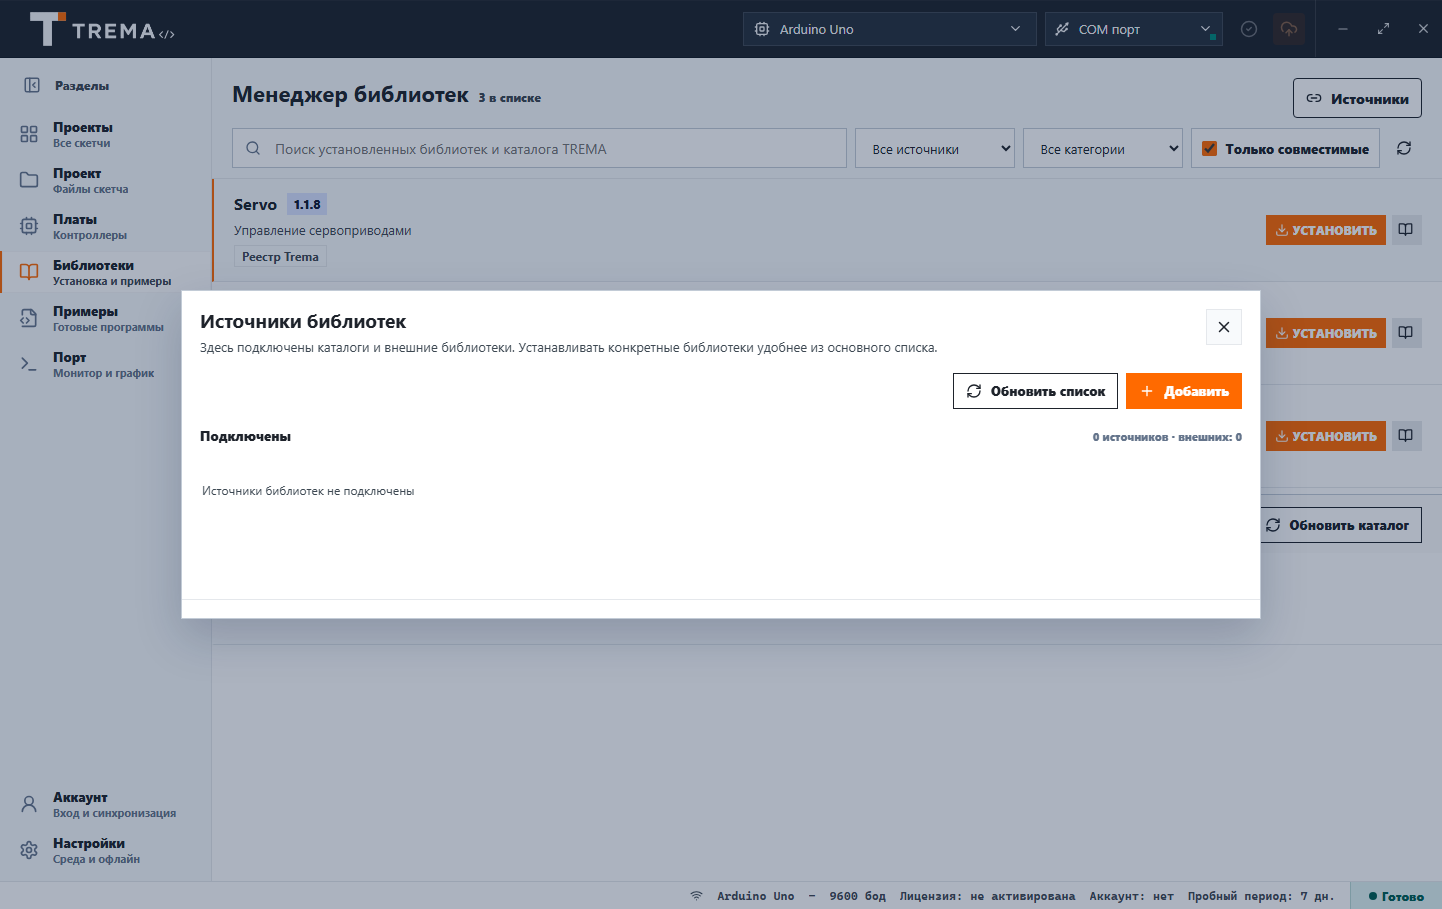Click the Wi-Fi icon in status bar
The image size is (1442, 909).
pyautogui.click(x=696, y=896)
